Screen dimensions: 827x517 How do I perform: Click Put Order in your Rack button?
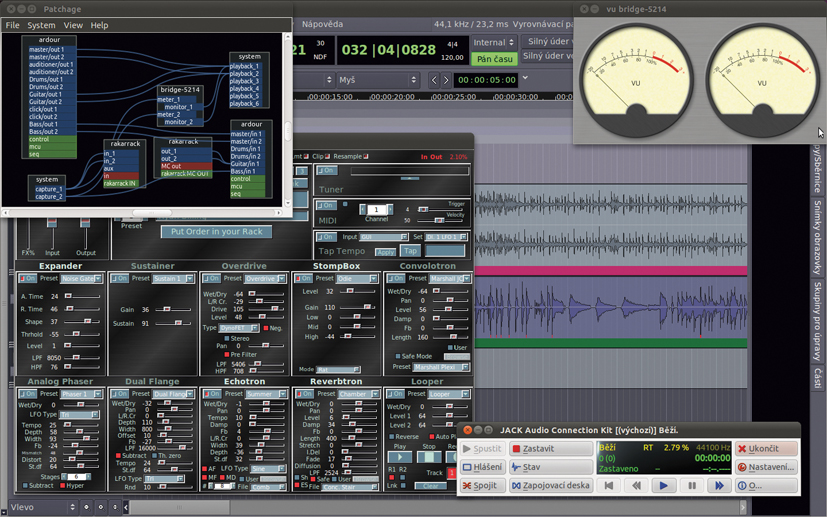tap(216, 232)
